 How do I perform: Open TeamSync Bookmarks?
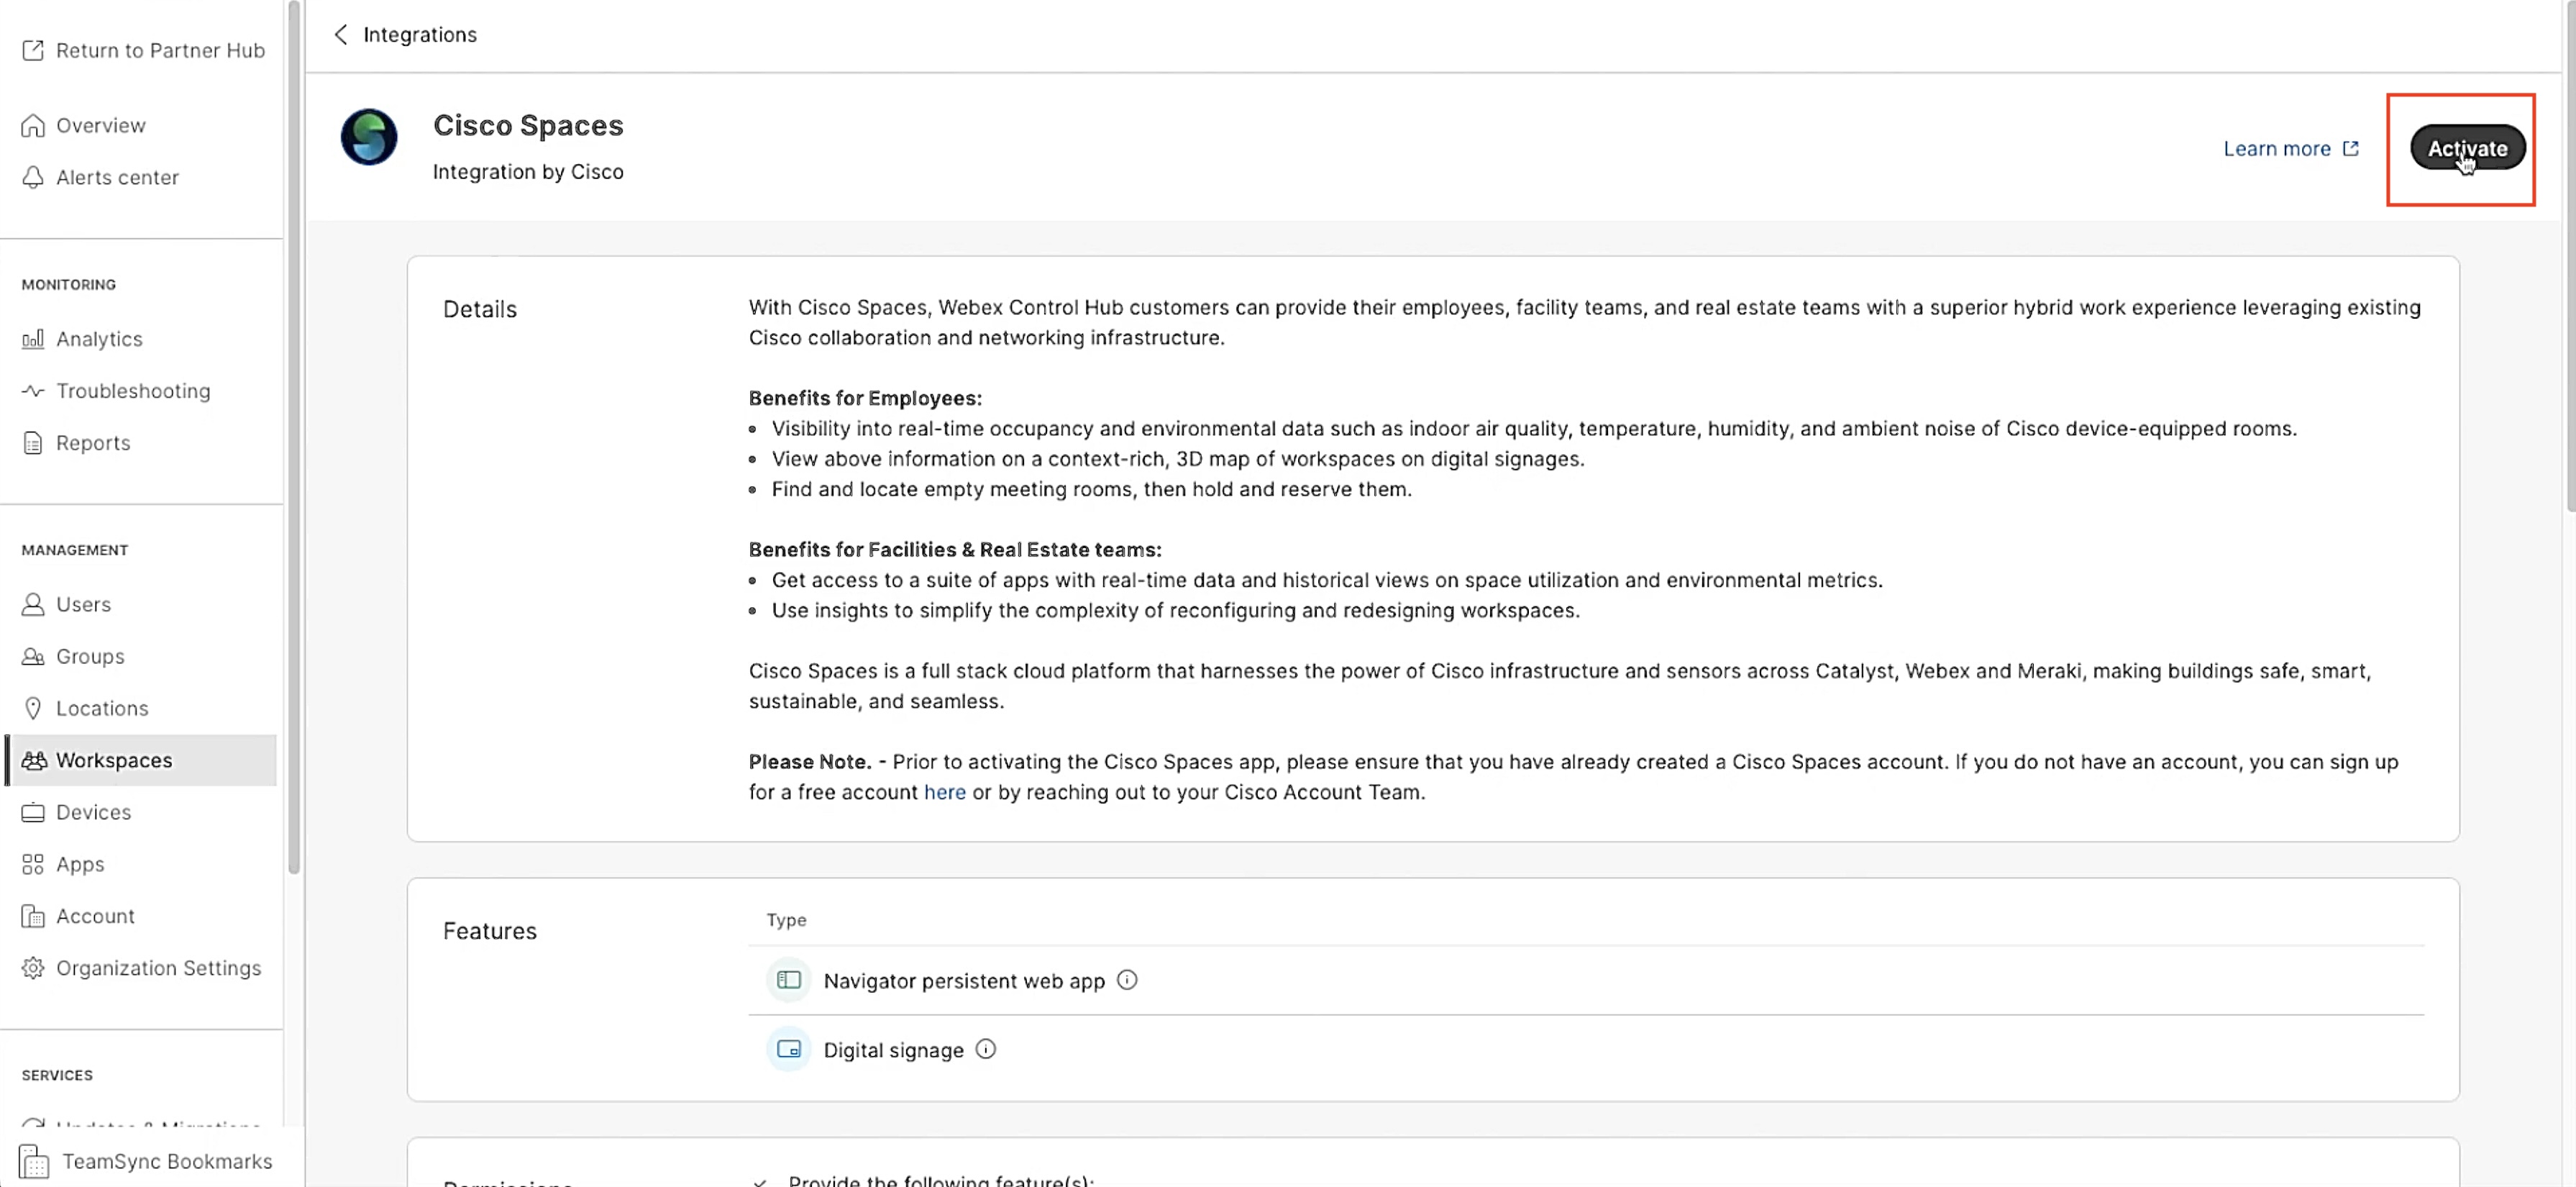point(167,1161)
